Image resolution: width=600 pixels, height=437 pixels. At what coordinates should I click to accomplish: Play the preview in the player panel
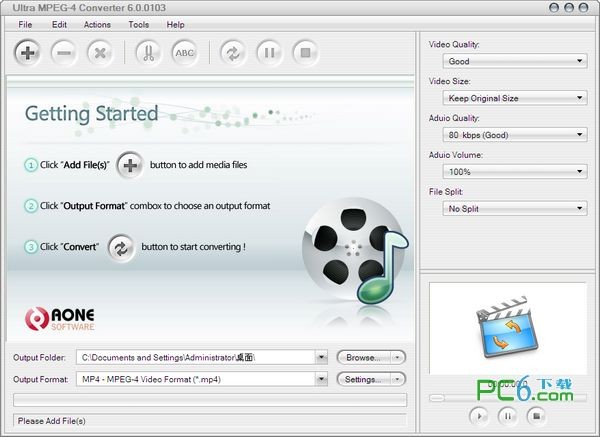coord(479,416)
